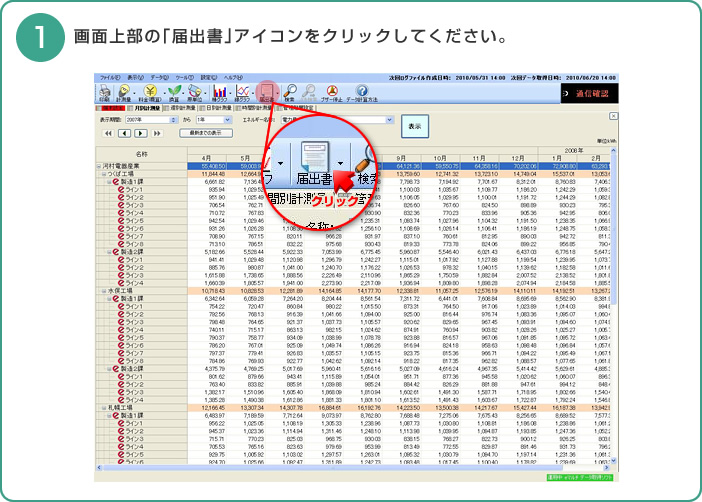Switch to the 週別計測量 tab
The image size is (702, 502).
(x=180, y=108)
